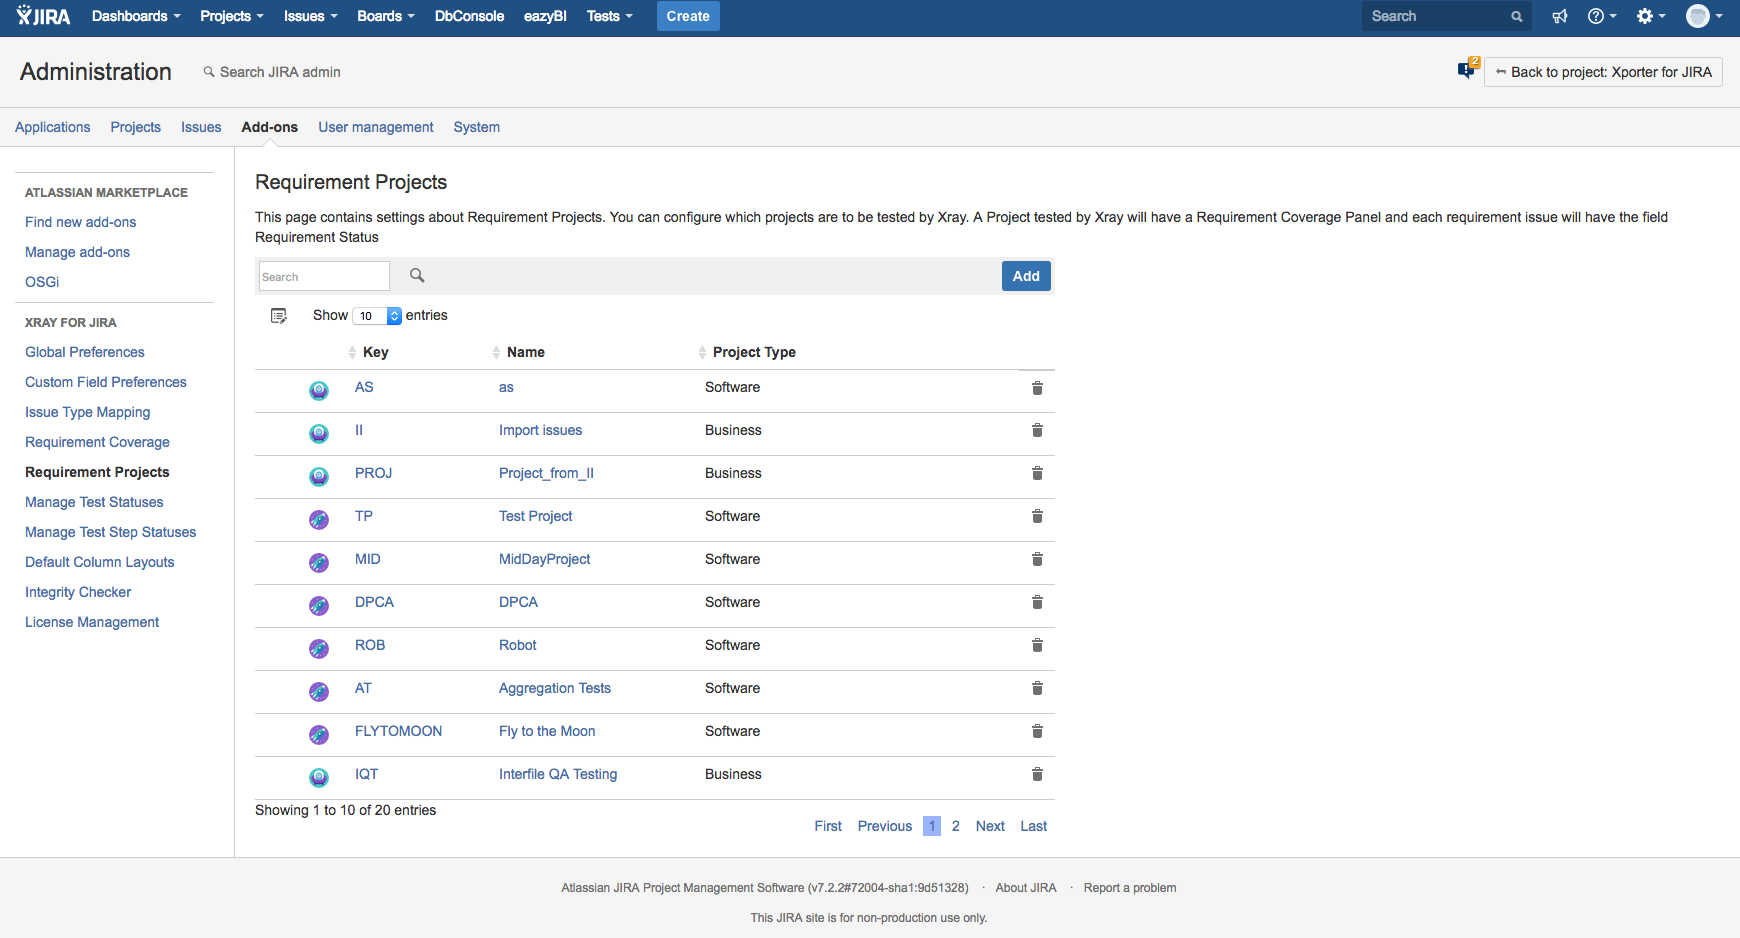
Task: Click the AS project avatar icon
Action: point(319,391)
